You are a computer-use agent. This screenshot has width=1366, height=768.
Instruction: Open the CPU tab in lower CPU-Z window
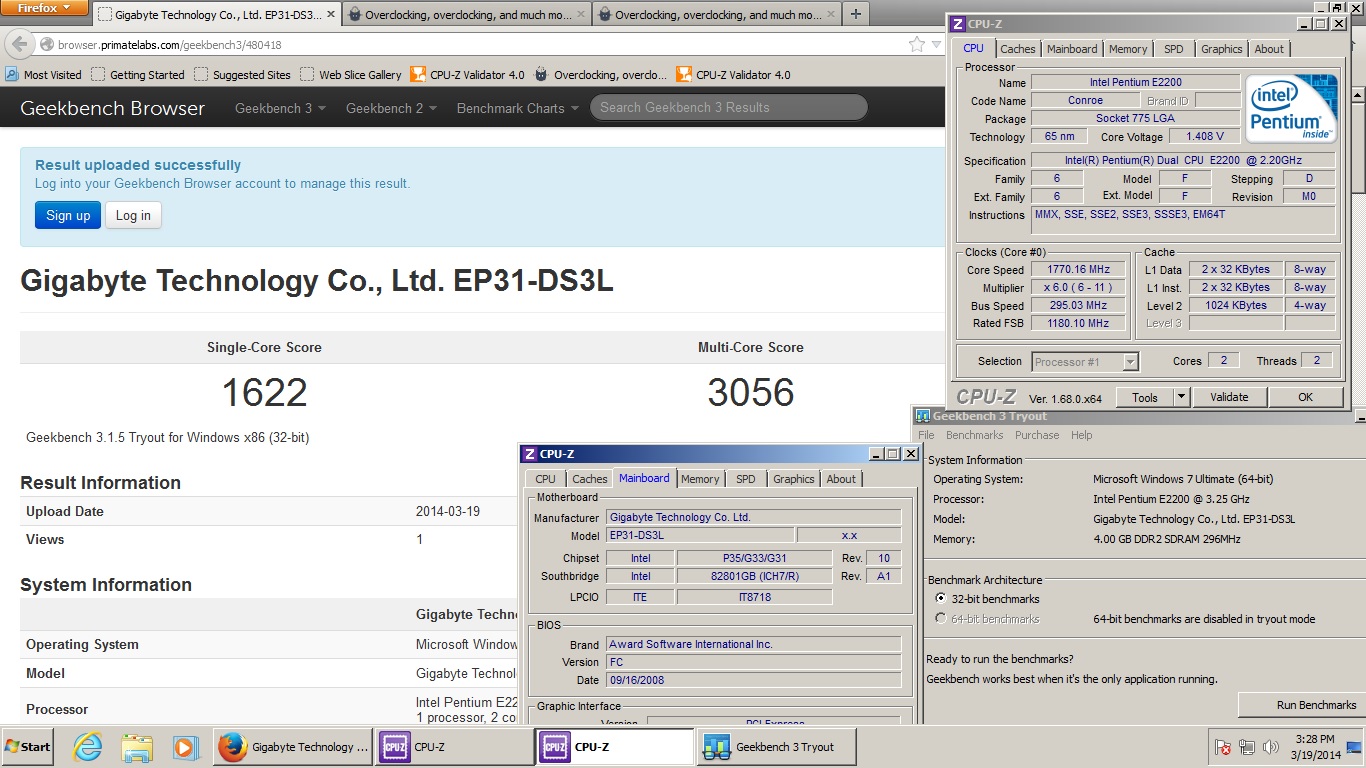tap(546, 479)
